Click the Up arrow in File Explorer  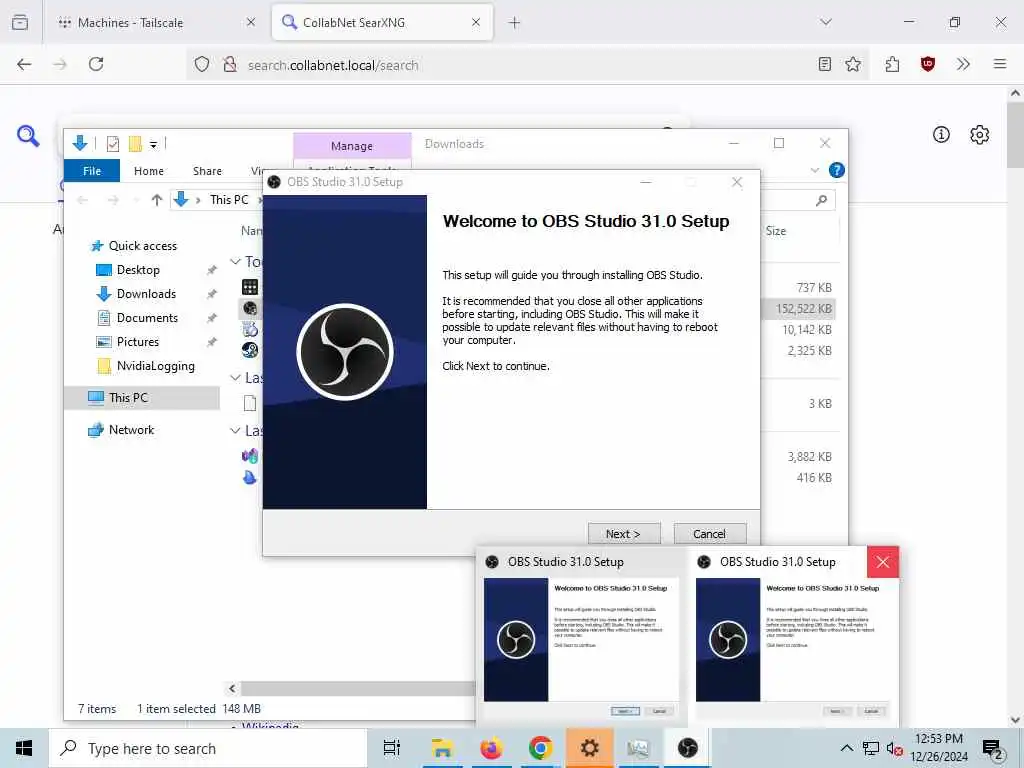157,200
